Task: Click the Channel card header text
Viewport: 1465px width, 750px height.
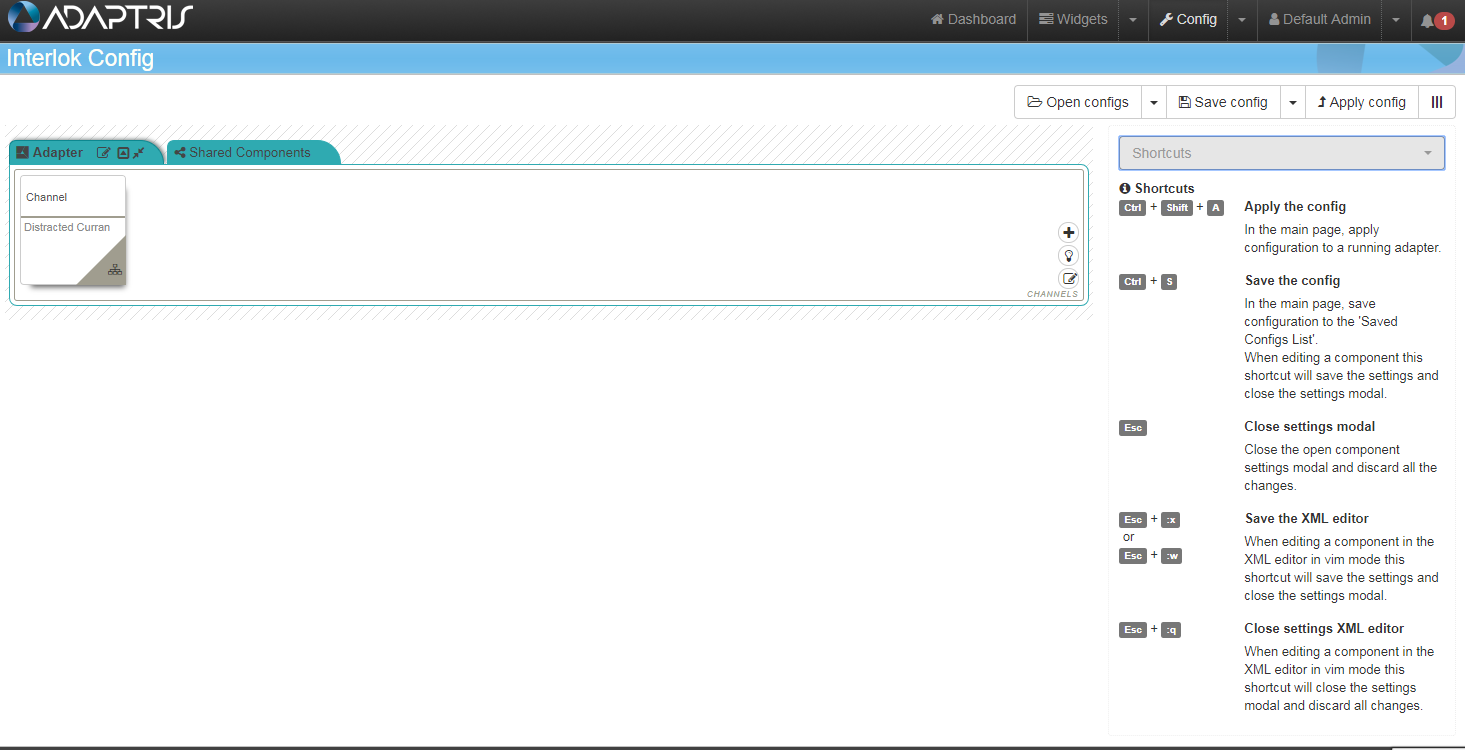Action: click(x=47, y=197)
